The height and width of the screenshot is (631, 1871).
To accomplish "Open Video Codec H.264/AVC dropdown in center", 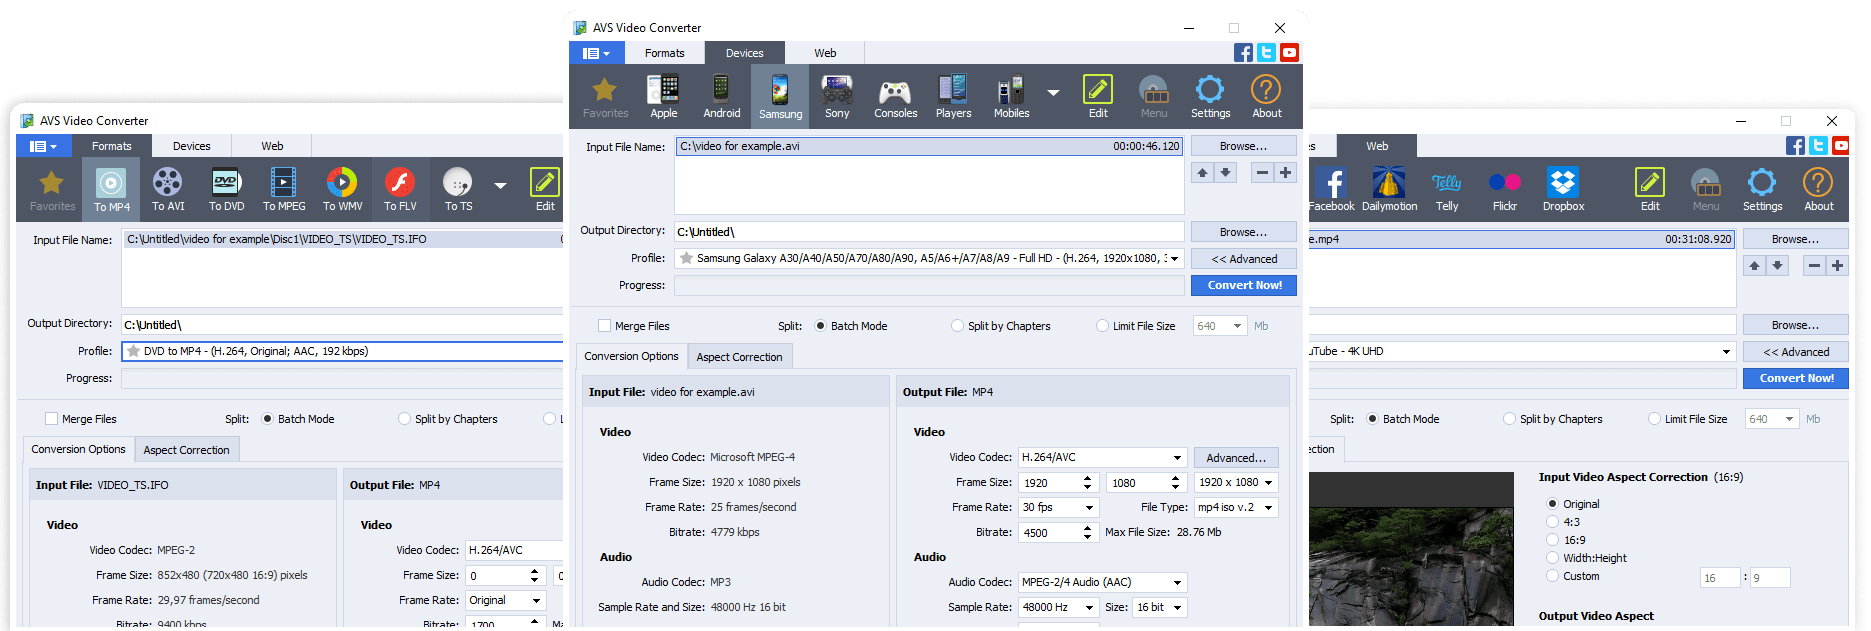I will [x=1177, y=458].
